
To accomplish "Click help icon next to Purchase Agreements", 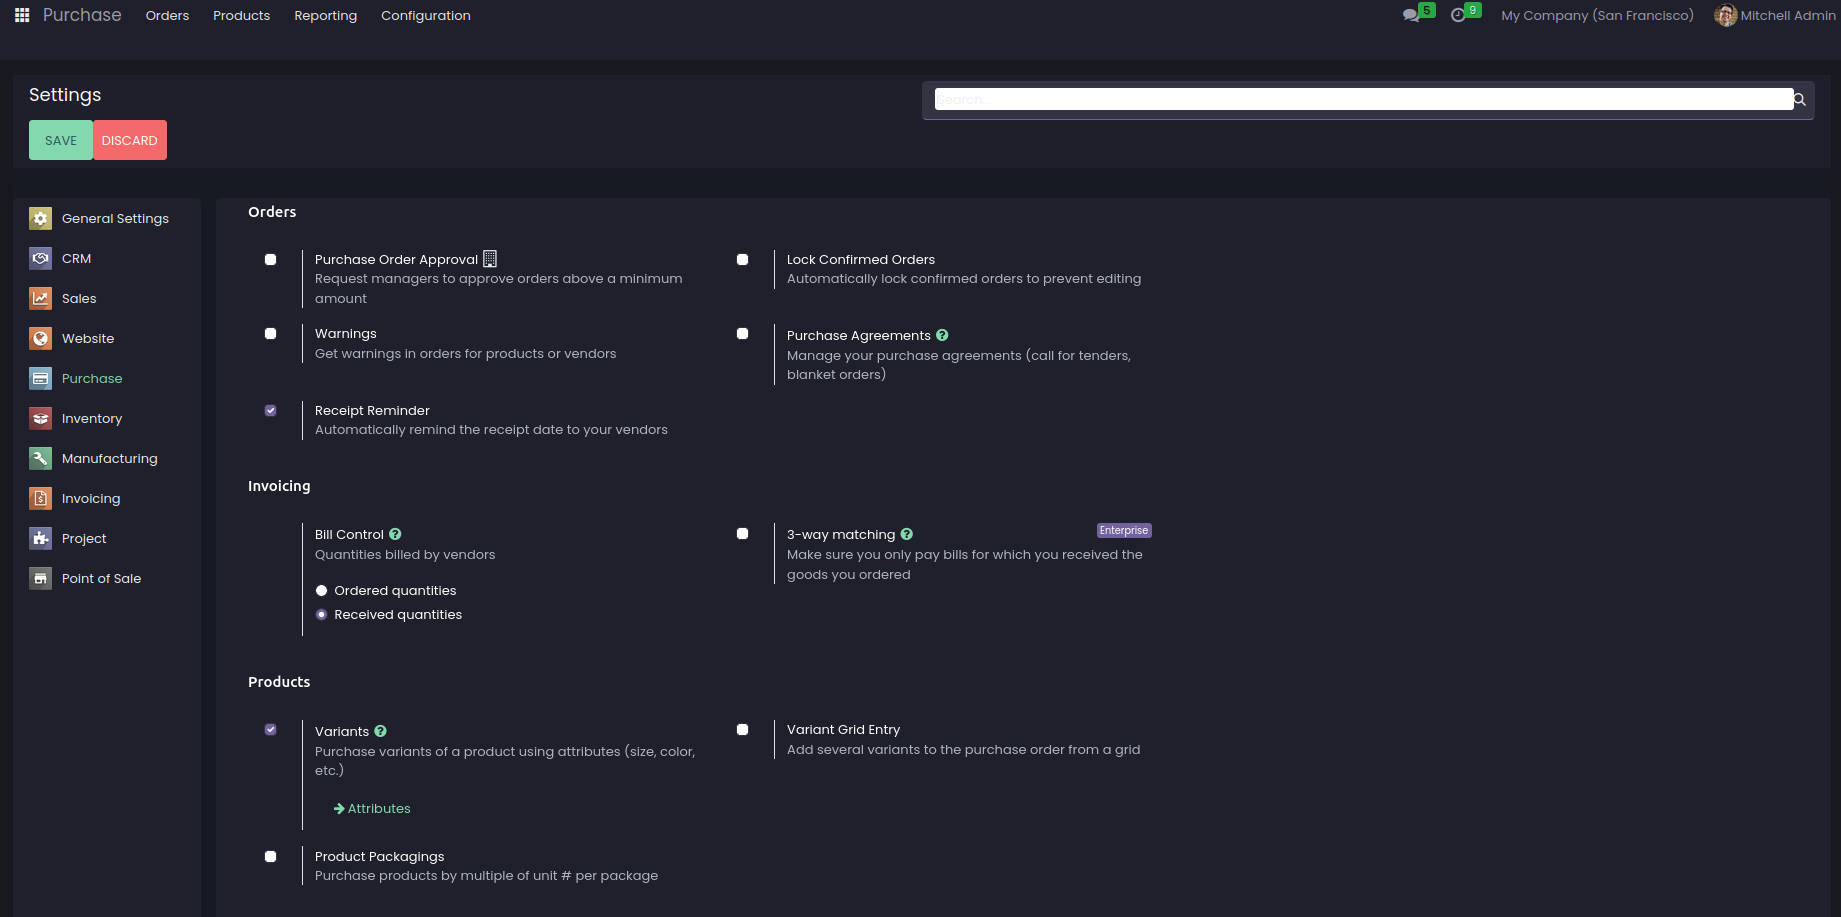I will (x=942, y=335).
